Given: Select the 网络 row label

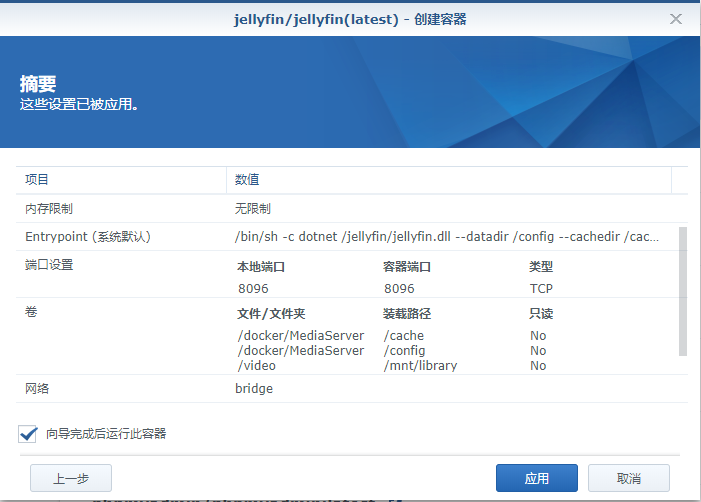Looking at the screenshot, I should tap(37, 388).
